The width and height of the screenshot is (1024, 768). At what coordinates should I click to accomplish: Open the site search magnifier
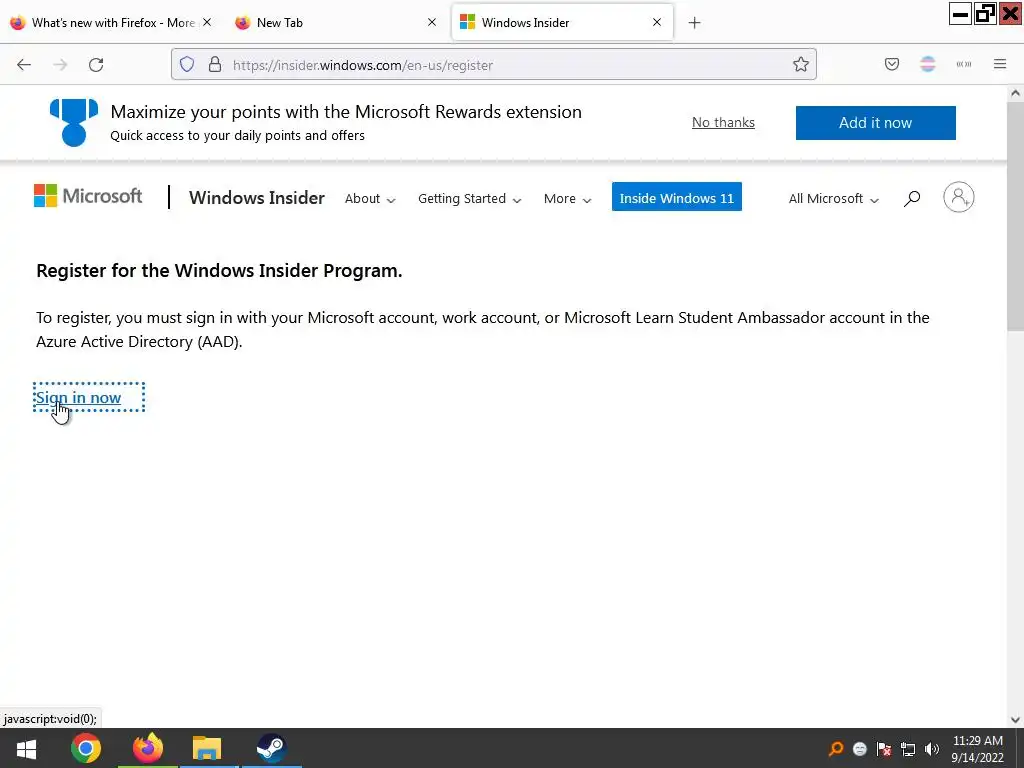point(912,198)
